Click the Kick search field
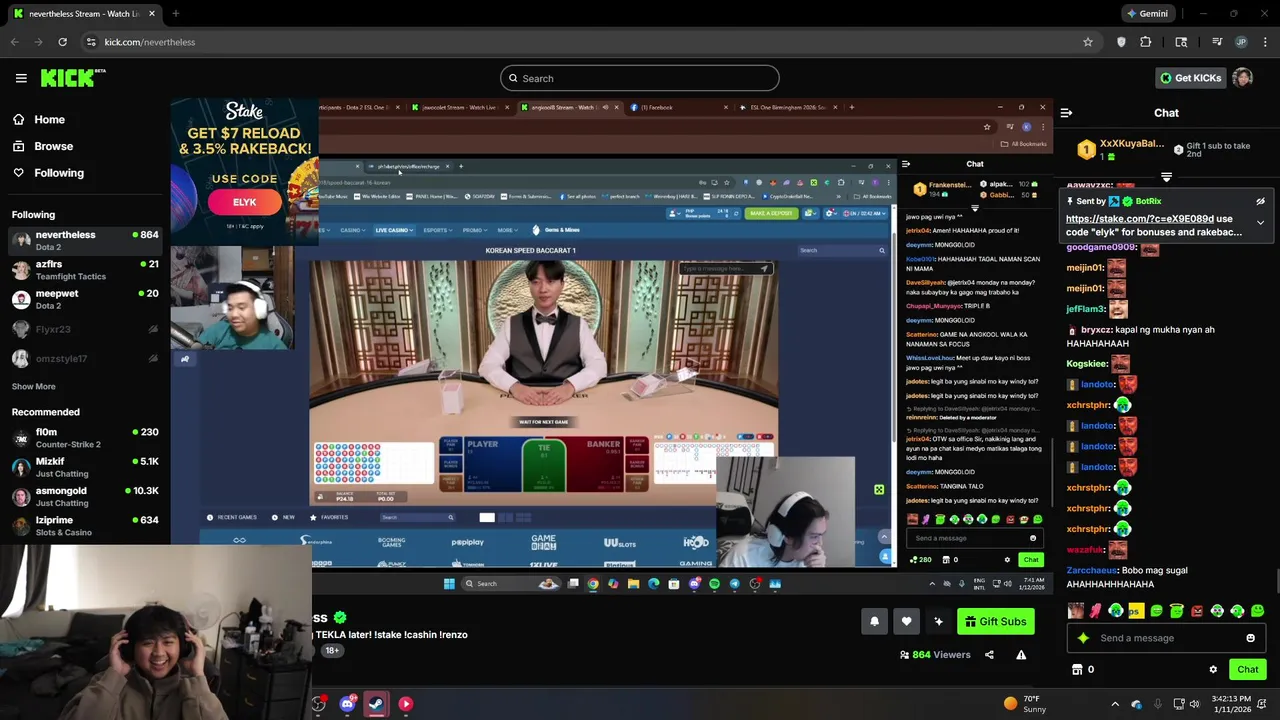 coord(640,78)
